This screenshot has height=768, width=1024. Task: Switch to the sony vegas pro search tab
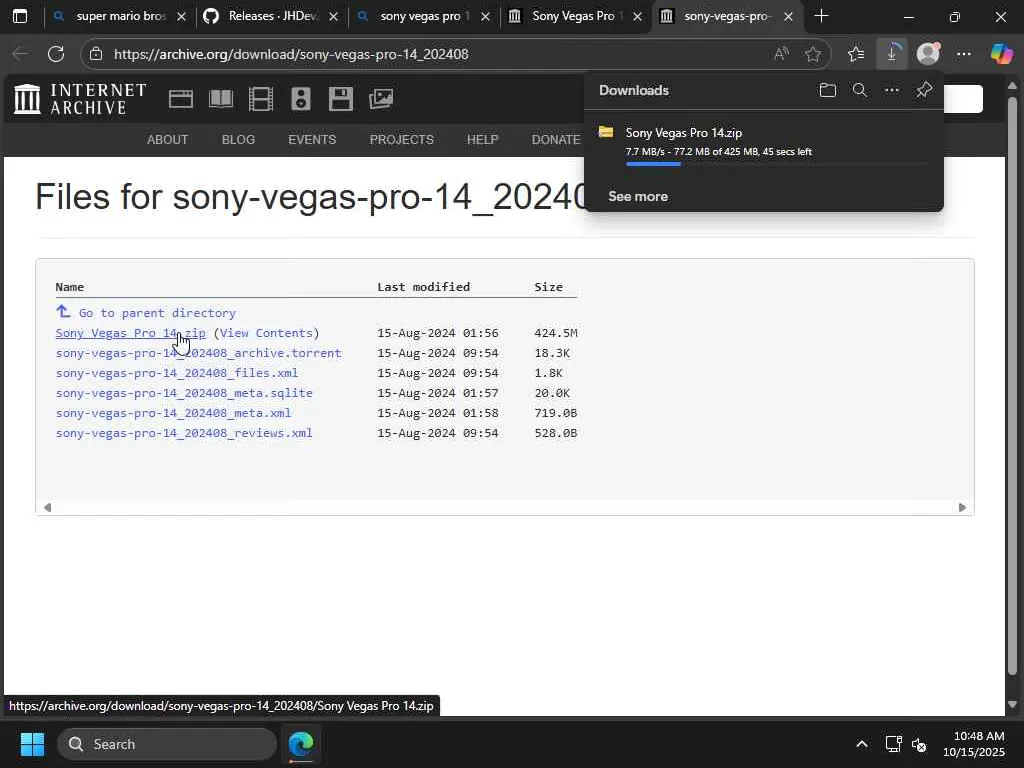(424, 16)
